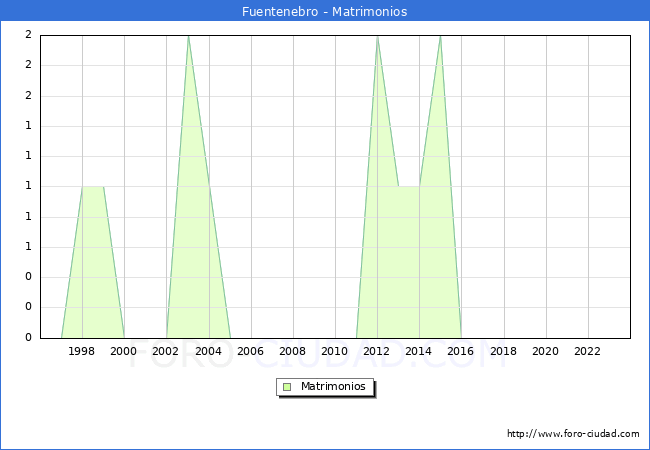Click the Matrimonios legend label
This screenshot has width=650, height=450.
coord(333,386)
